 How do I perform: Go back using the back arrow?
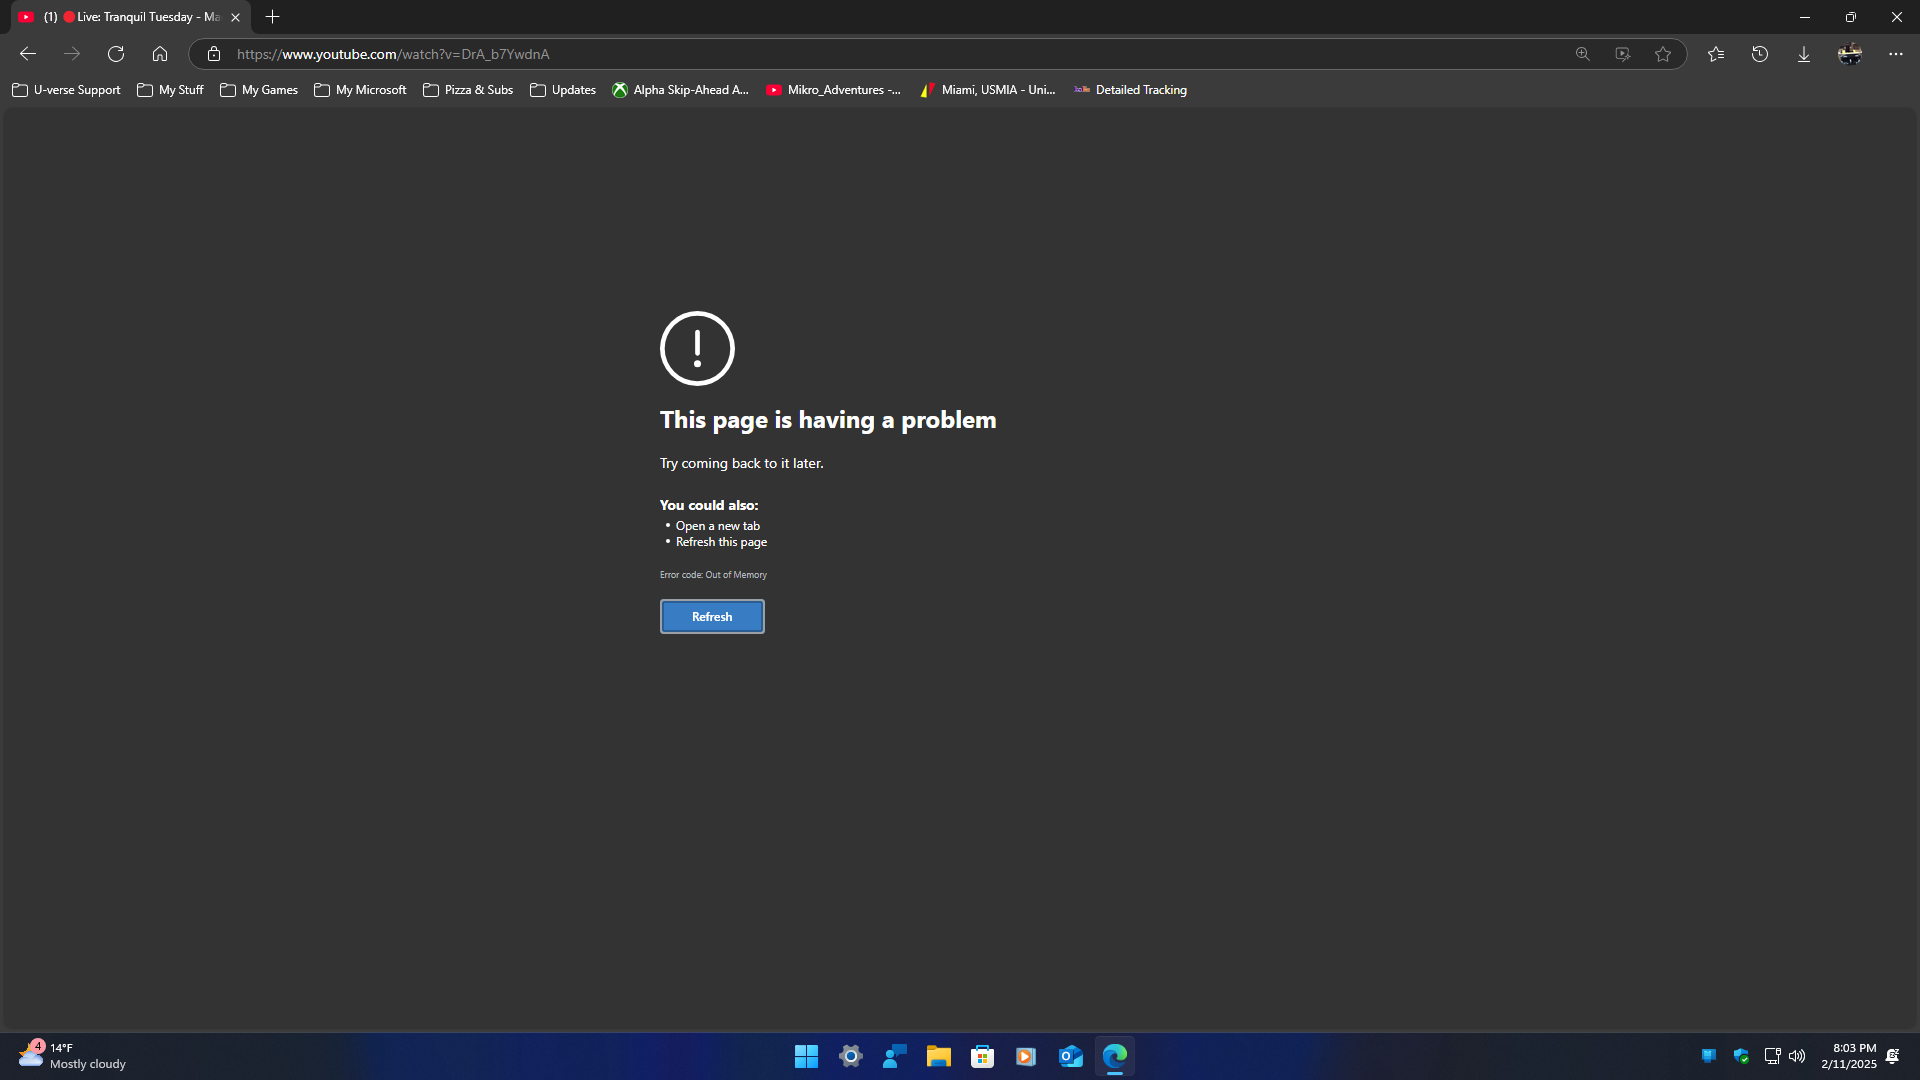click(28, 54)
